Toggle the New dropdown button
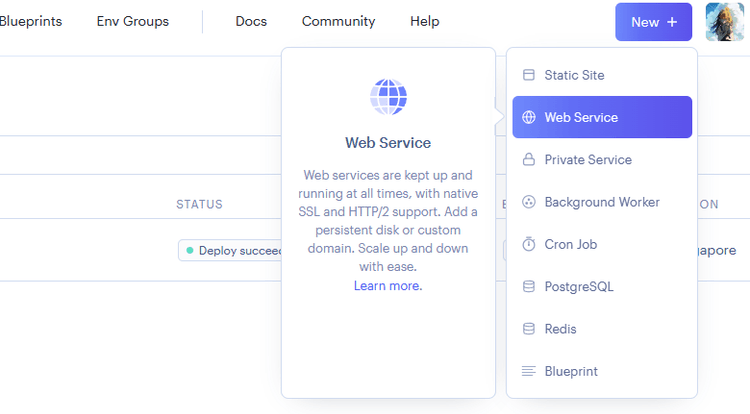Image resolution: width=750 pixels, height=414 pixels. (x=653, y=22)
